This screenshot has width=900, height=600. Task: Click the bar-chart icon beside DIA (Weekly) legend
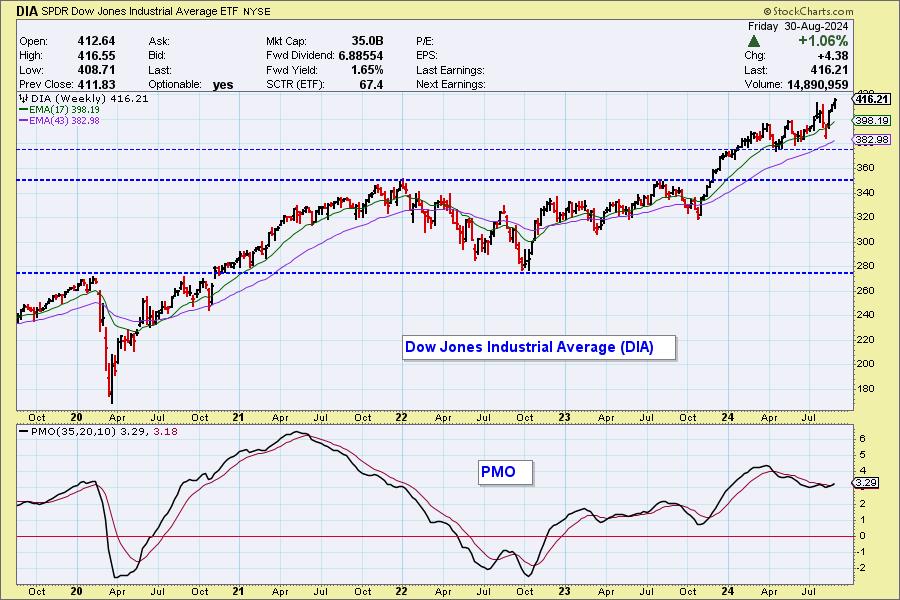click(24, 98)
